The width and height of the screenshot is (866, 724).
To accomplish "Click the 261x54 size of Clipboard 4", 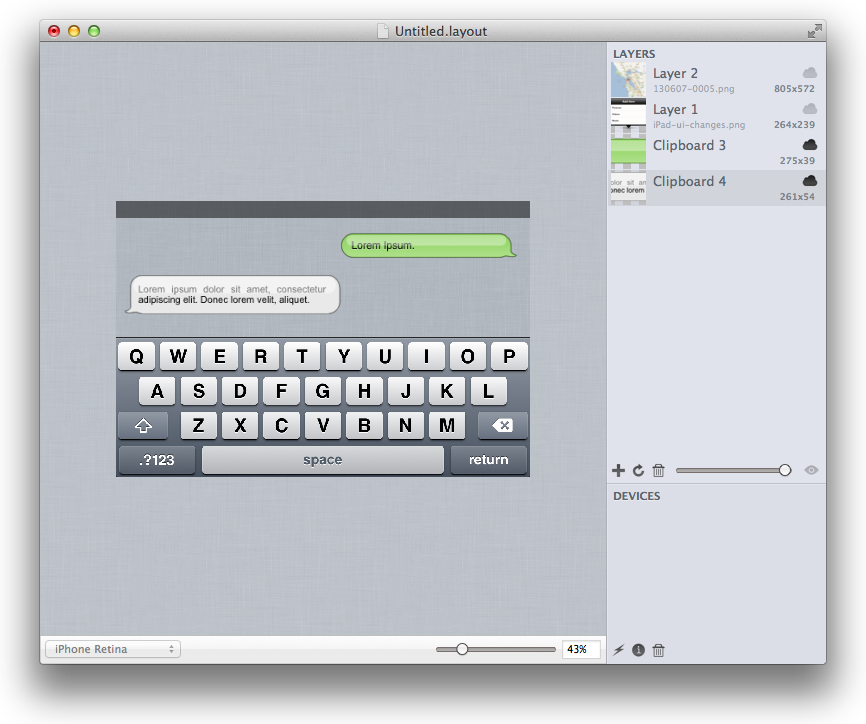I will tap(797, 197).
